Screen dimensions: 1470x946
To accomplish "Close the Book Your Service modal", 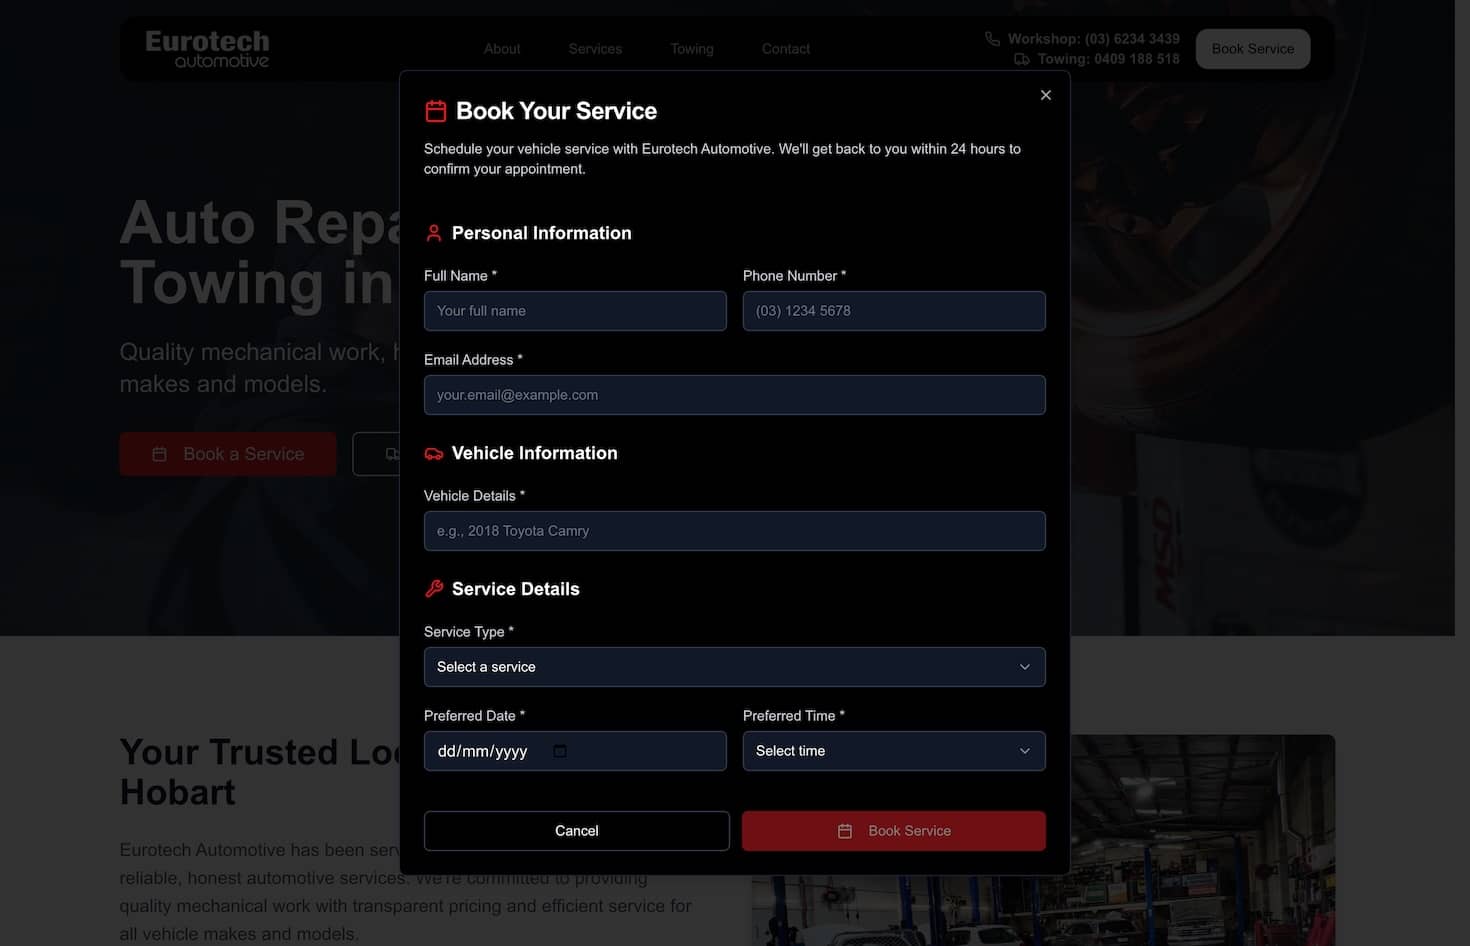I will tap(1045, 95).
